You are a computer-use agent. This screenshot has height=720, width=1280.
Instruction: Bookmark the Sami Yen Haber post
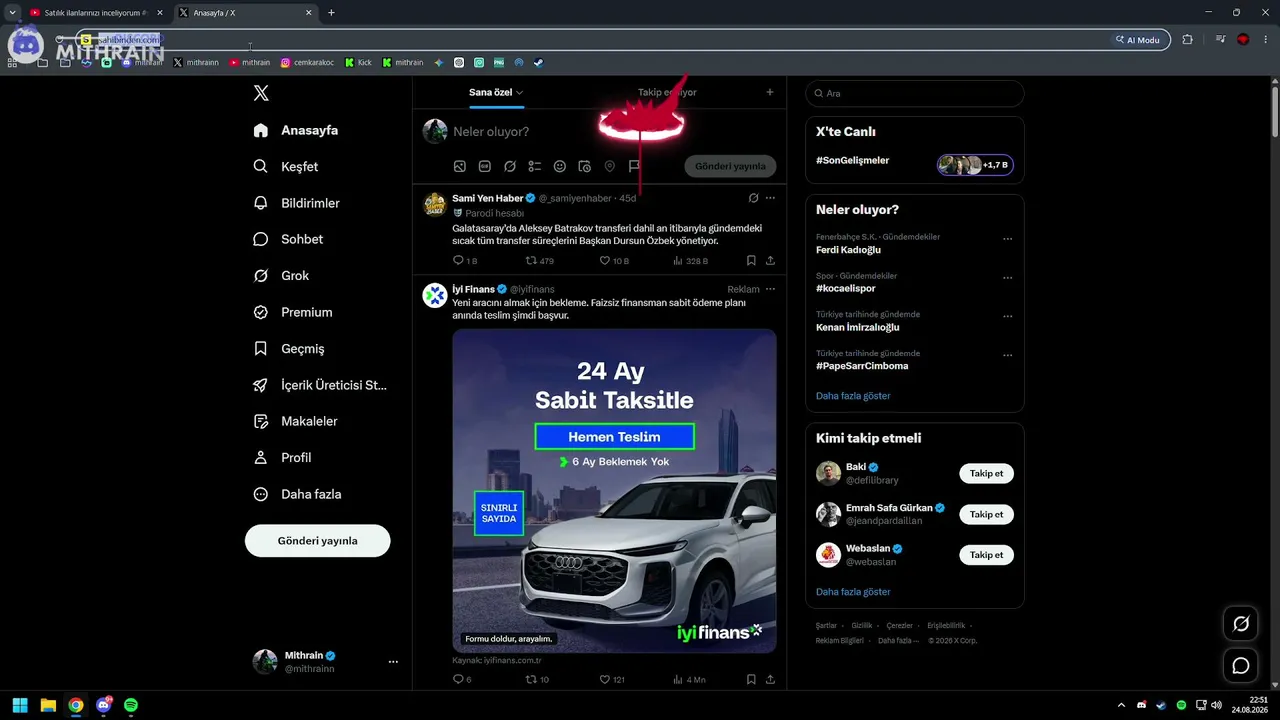[x=751, y=260]
